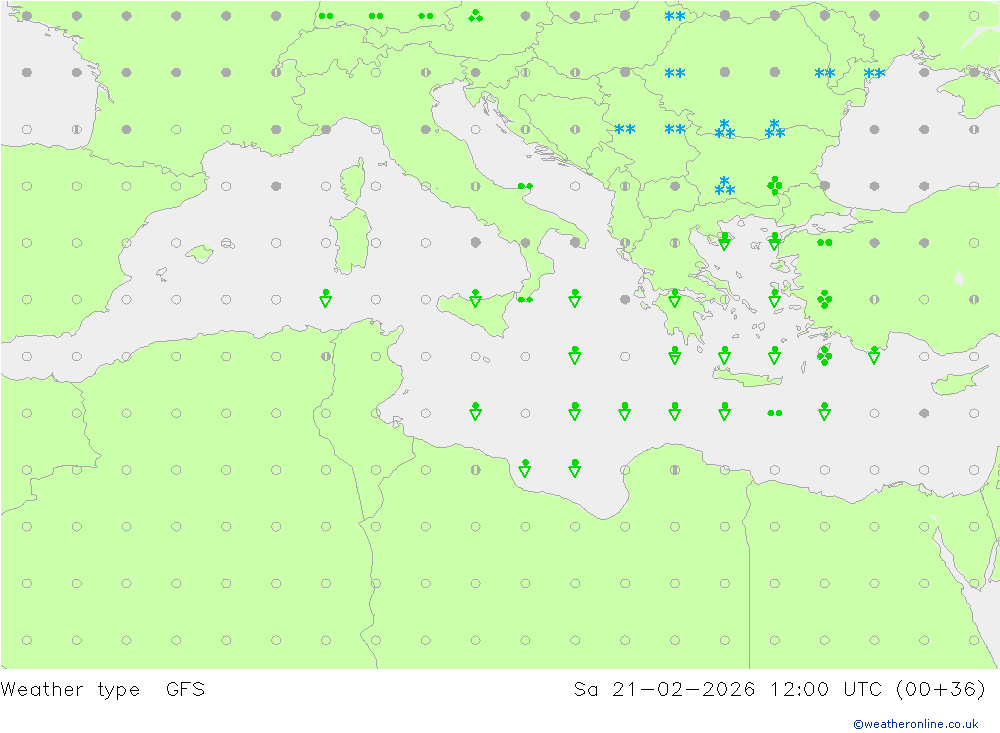Click the island of Sardinia on the map
The image size is (1000, 733).
tap(351, 241)
